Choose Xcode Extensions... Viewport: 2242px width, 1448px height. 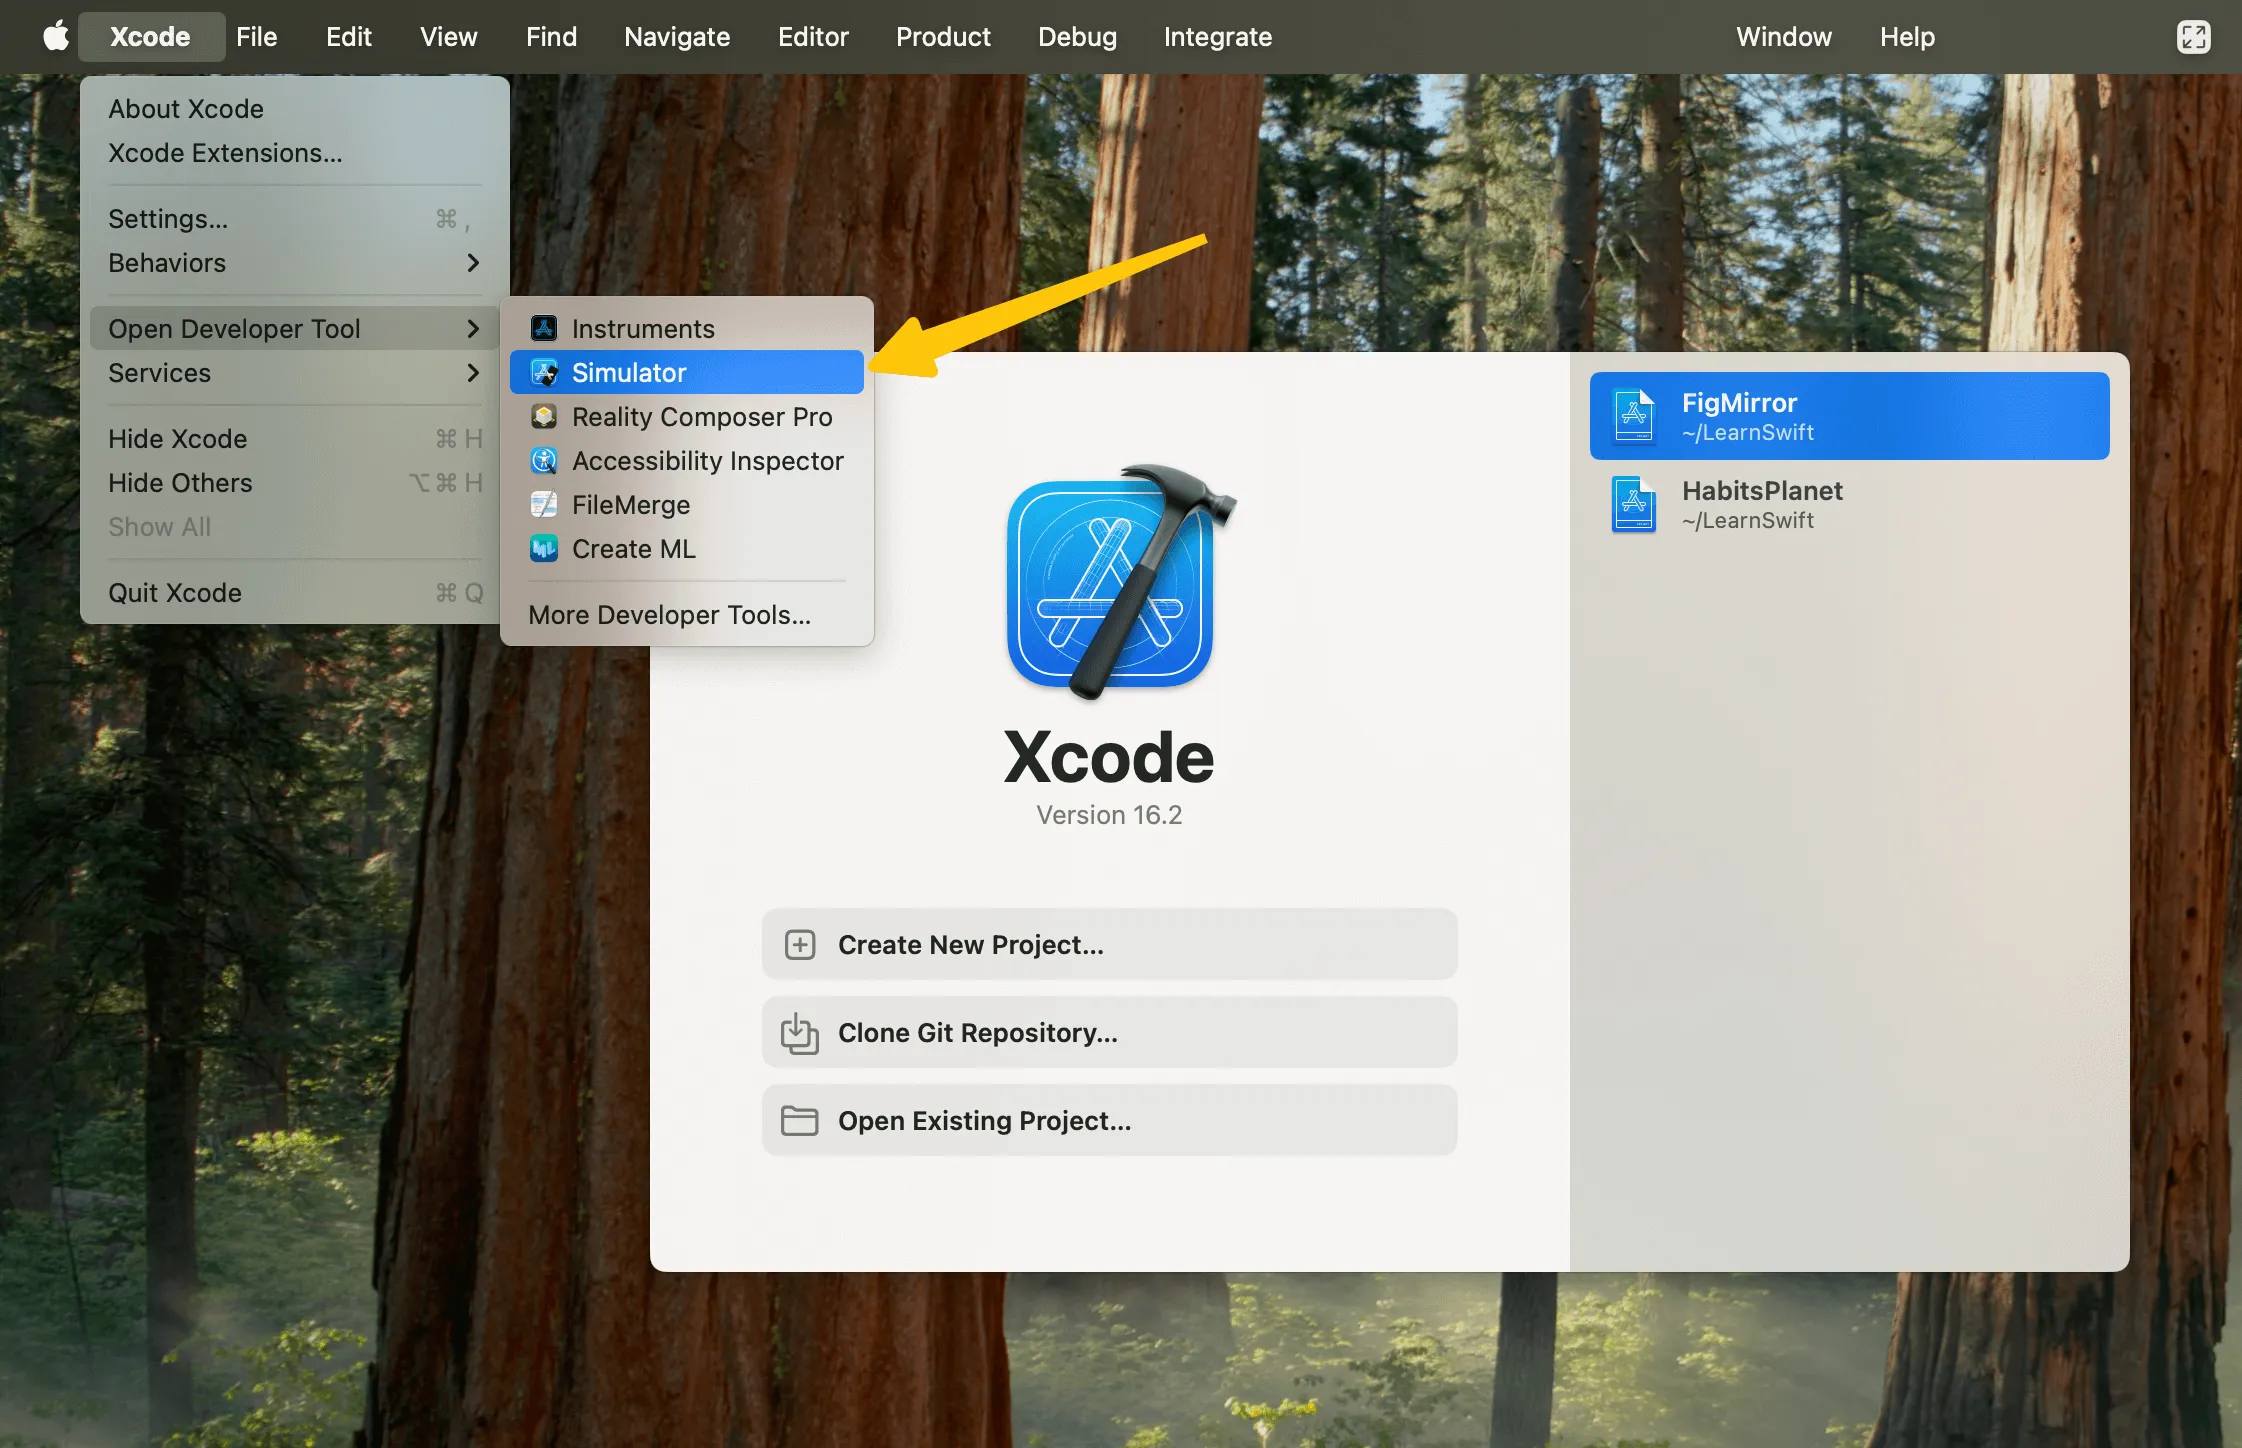(294, 152)
